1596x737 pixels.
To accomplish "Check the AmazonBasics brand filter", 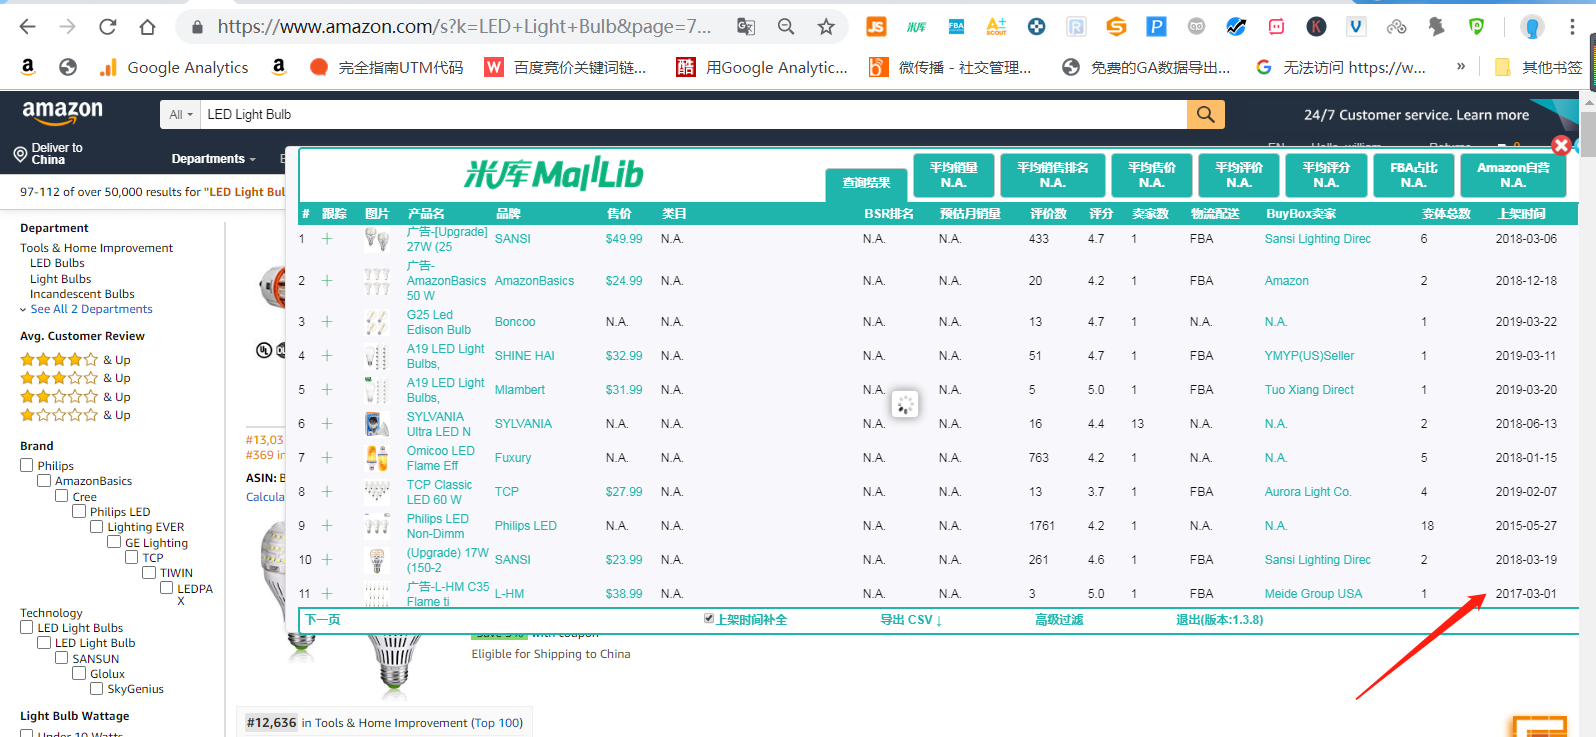I will 44,481.
